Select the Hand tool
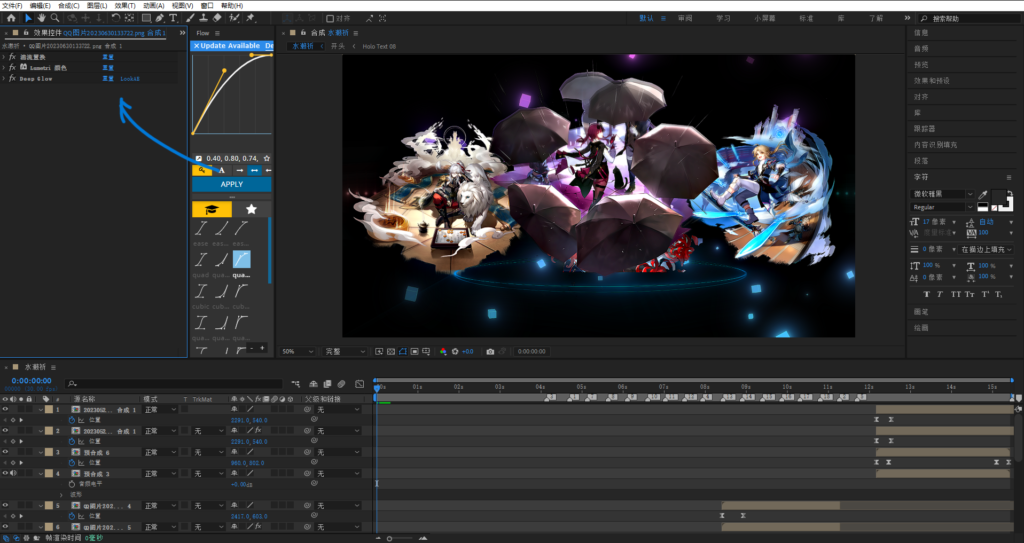Image resolution: width=1024 pixels, height=543 pixels. click(41, 18)
